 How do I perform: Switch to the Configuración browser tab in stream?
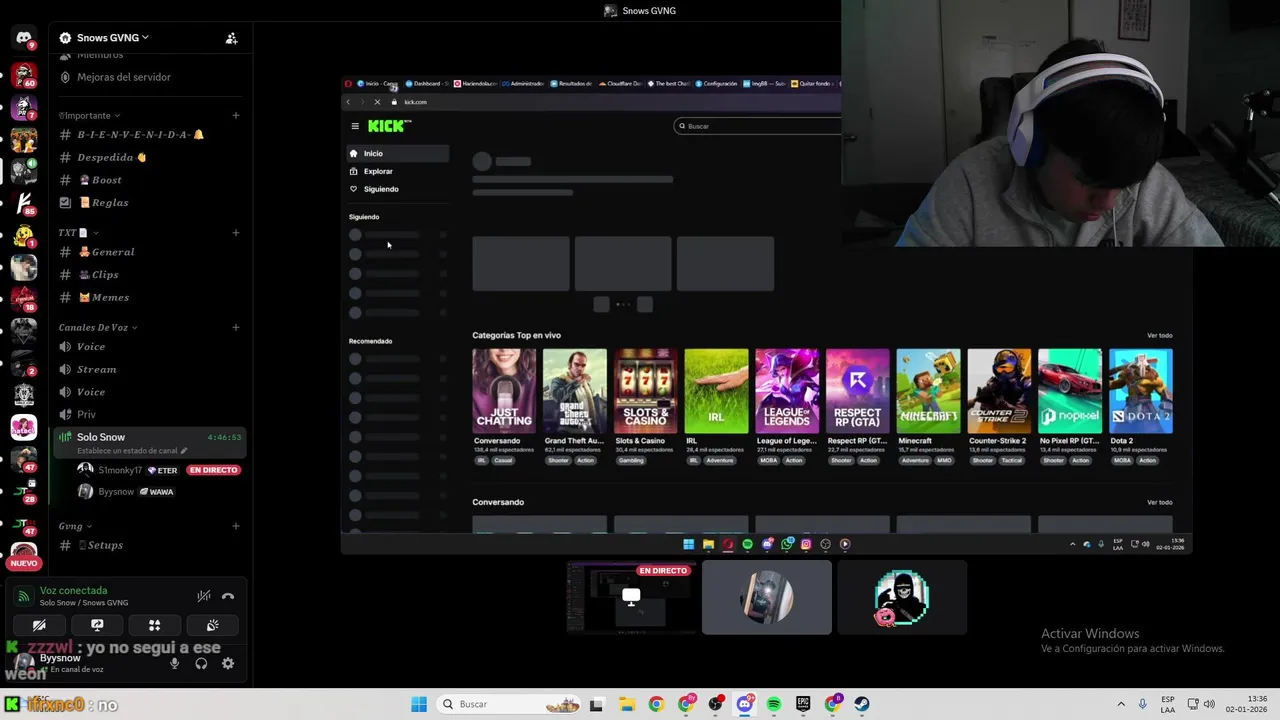click(717, 84)
